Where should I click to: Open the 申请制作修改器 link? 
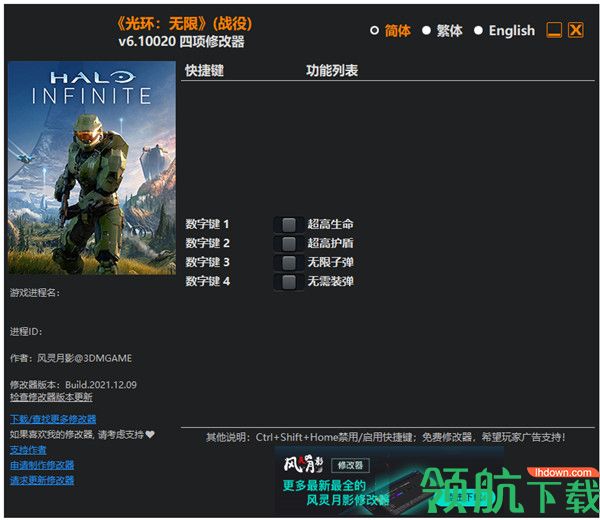click(x=42, y=465)
